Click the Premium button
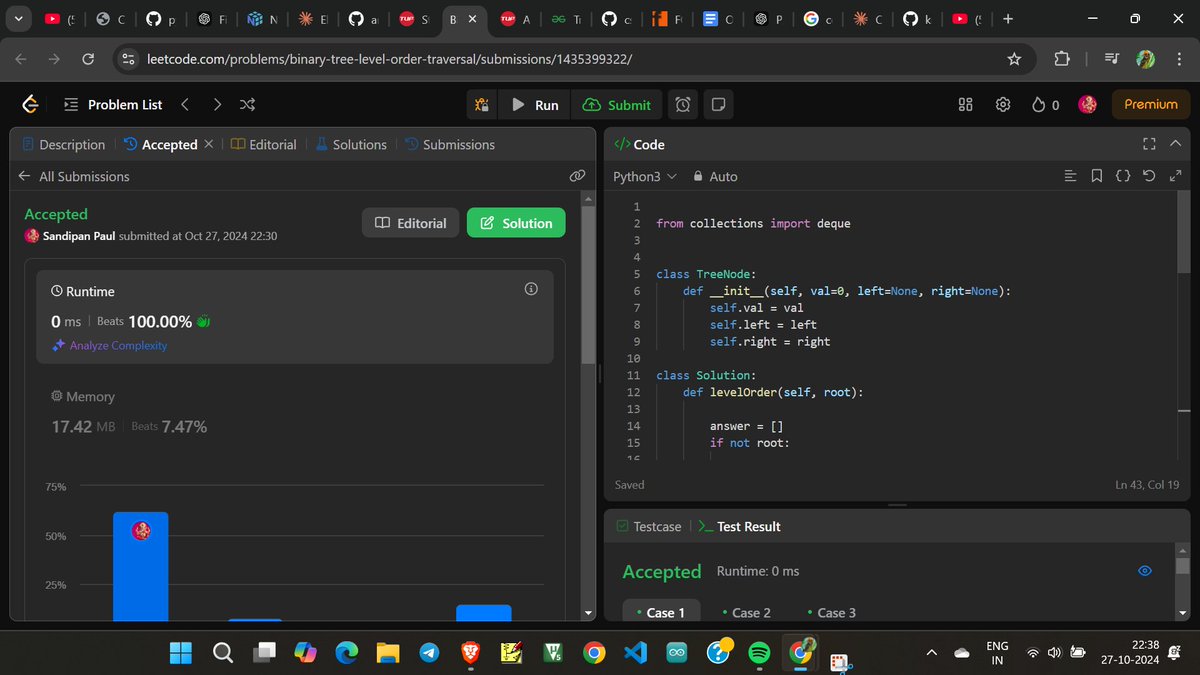This screenshot has height=675, width=1200. click(x=1151, y=104)
